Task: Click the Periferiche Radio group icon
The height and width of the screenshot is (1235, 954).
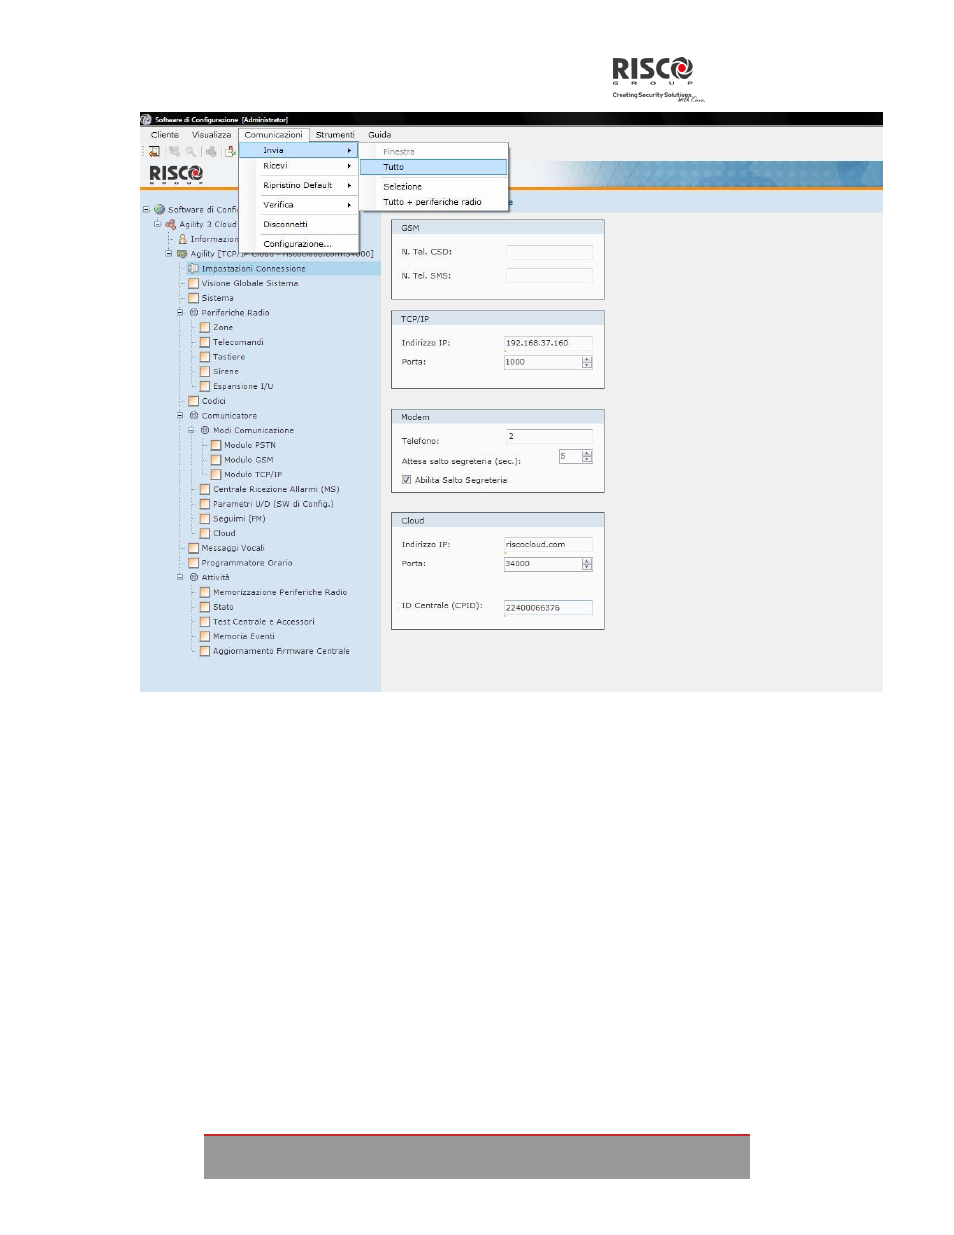Action: tap(194, 313)
